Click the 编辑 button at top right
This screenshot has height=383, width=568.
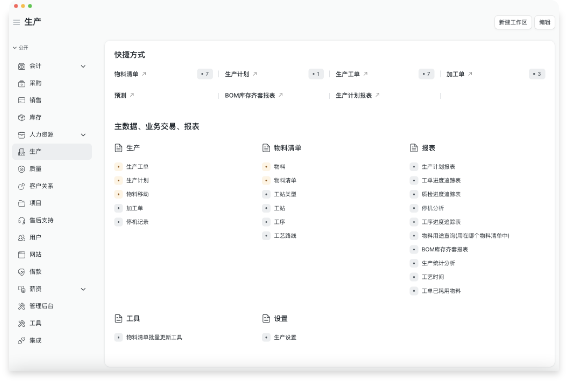pos(544,22)
